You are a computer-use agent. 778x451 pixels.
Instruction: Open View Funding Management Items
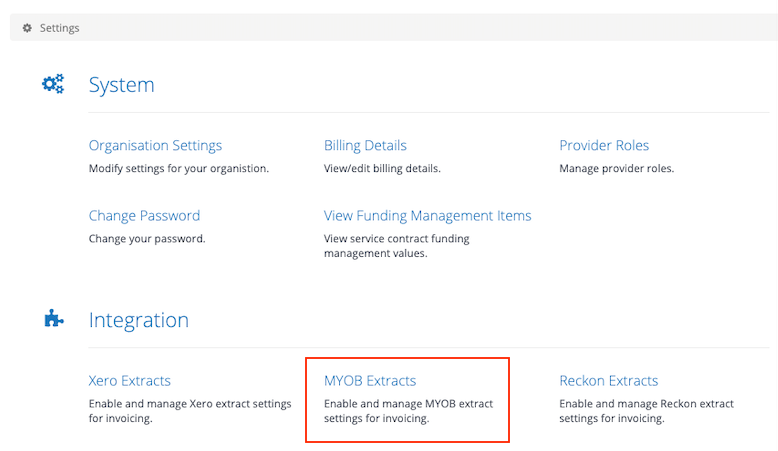tap(428, 216)
